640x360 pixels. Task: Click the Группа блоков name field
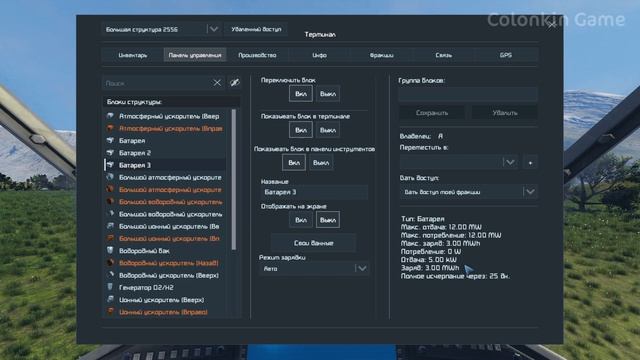(468, 94)
